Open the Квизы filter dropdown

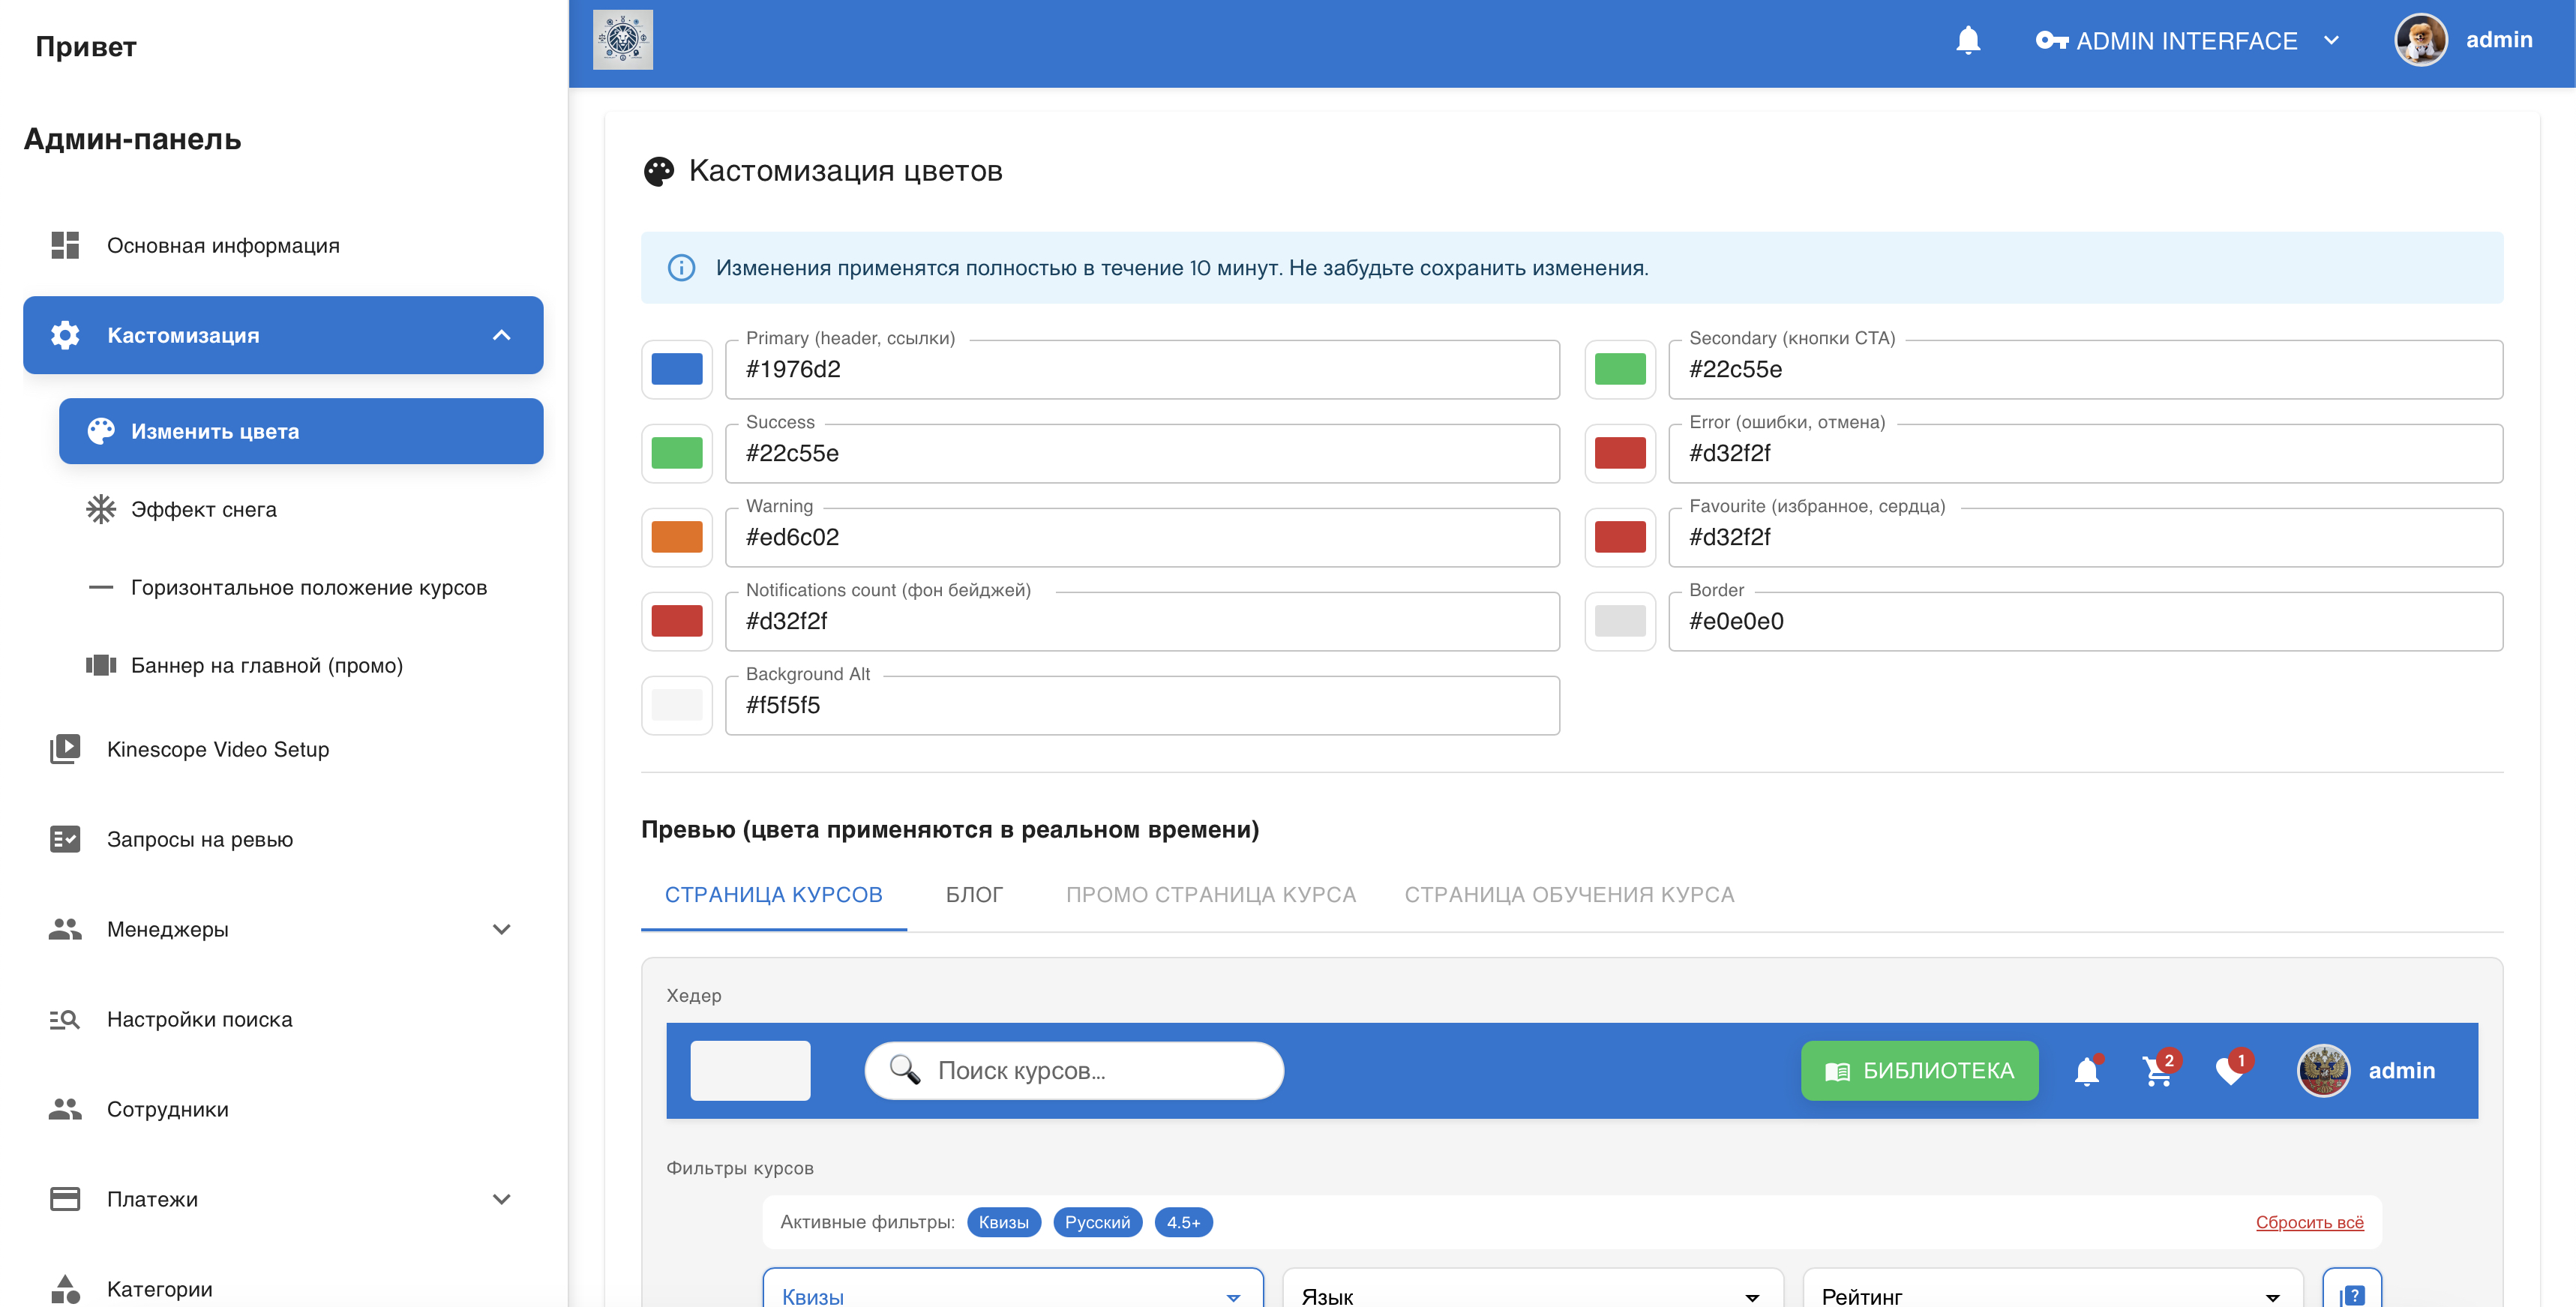click(x=1012, y=1290)
